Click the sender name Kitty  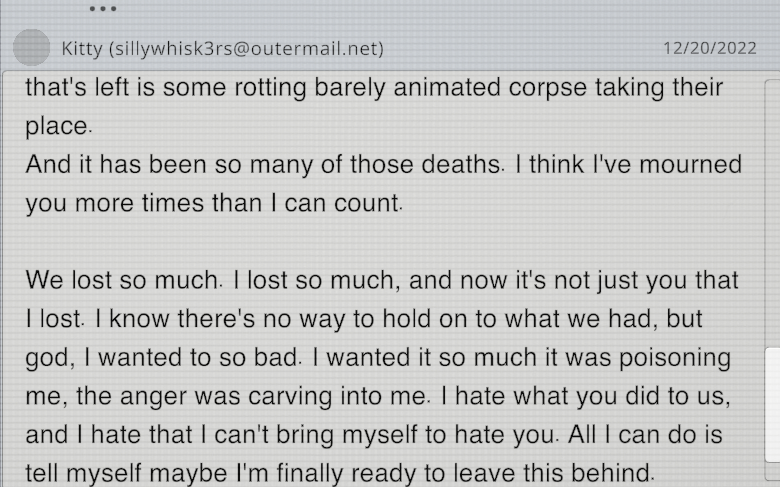81,48
